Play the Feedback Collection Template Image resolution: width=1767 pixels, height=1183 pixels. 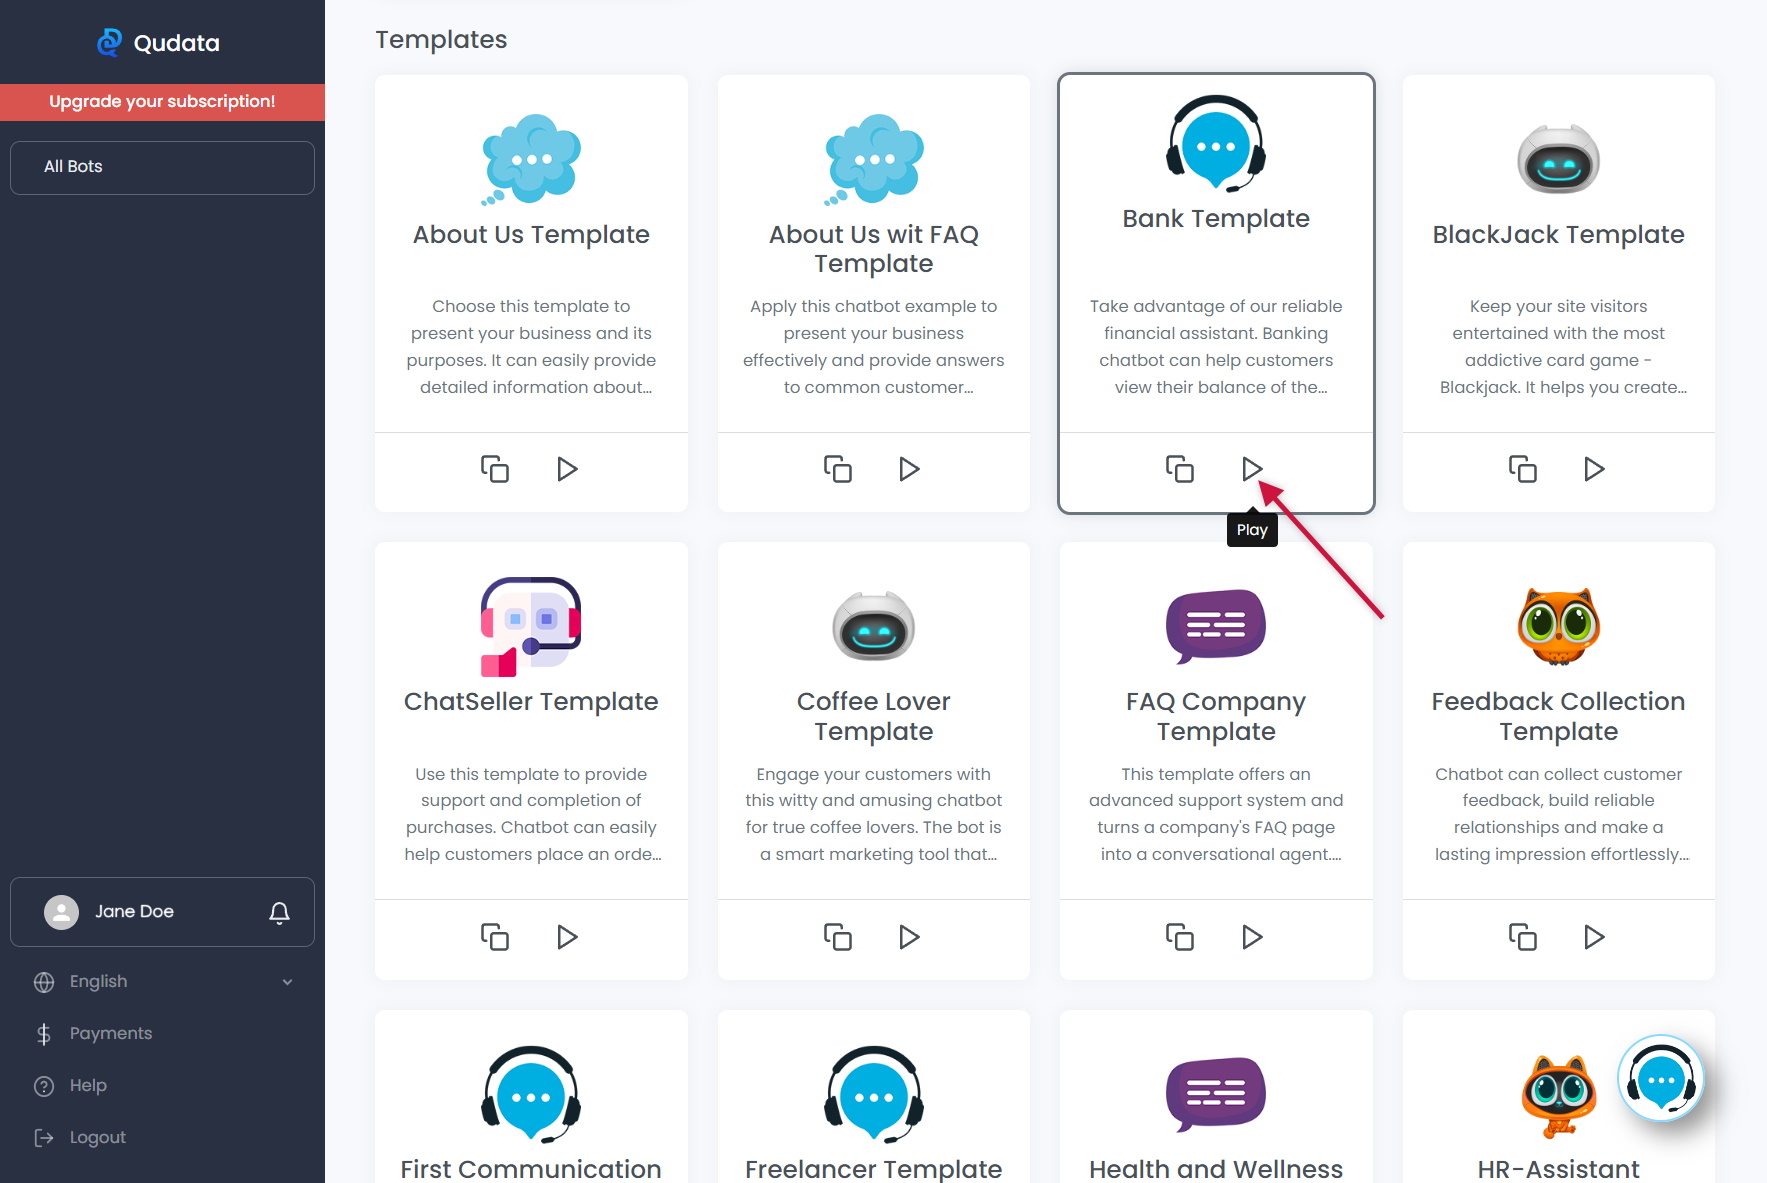(x=1594, y=936)
